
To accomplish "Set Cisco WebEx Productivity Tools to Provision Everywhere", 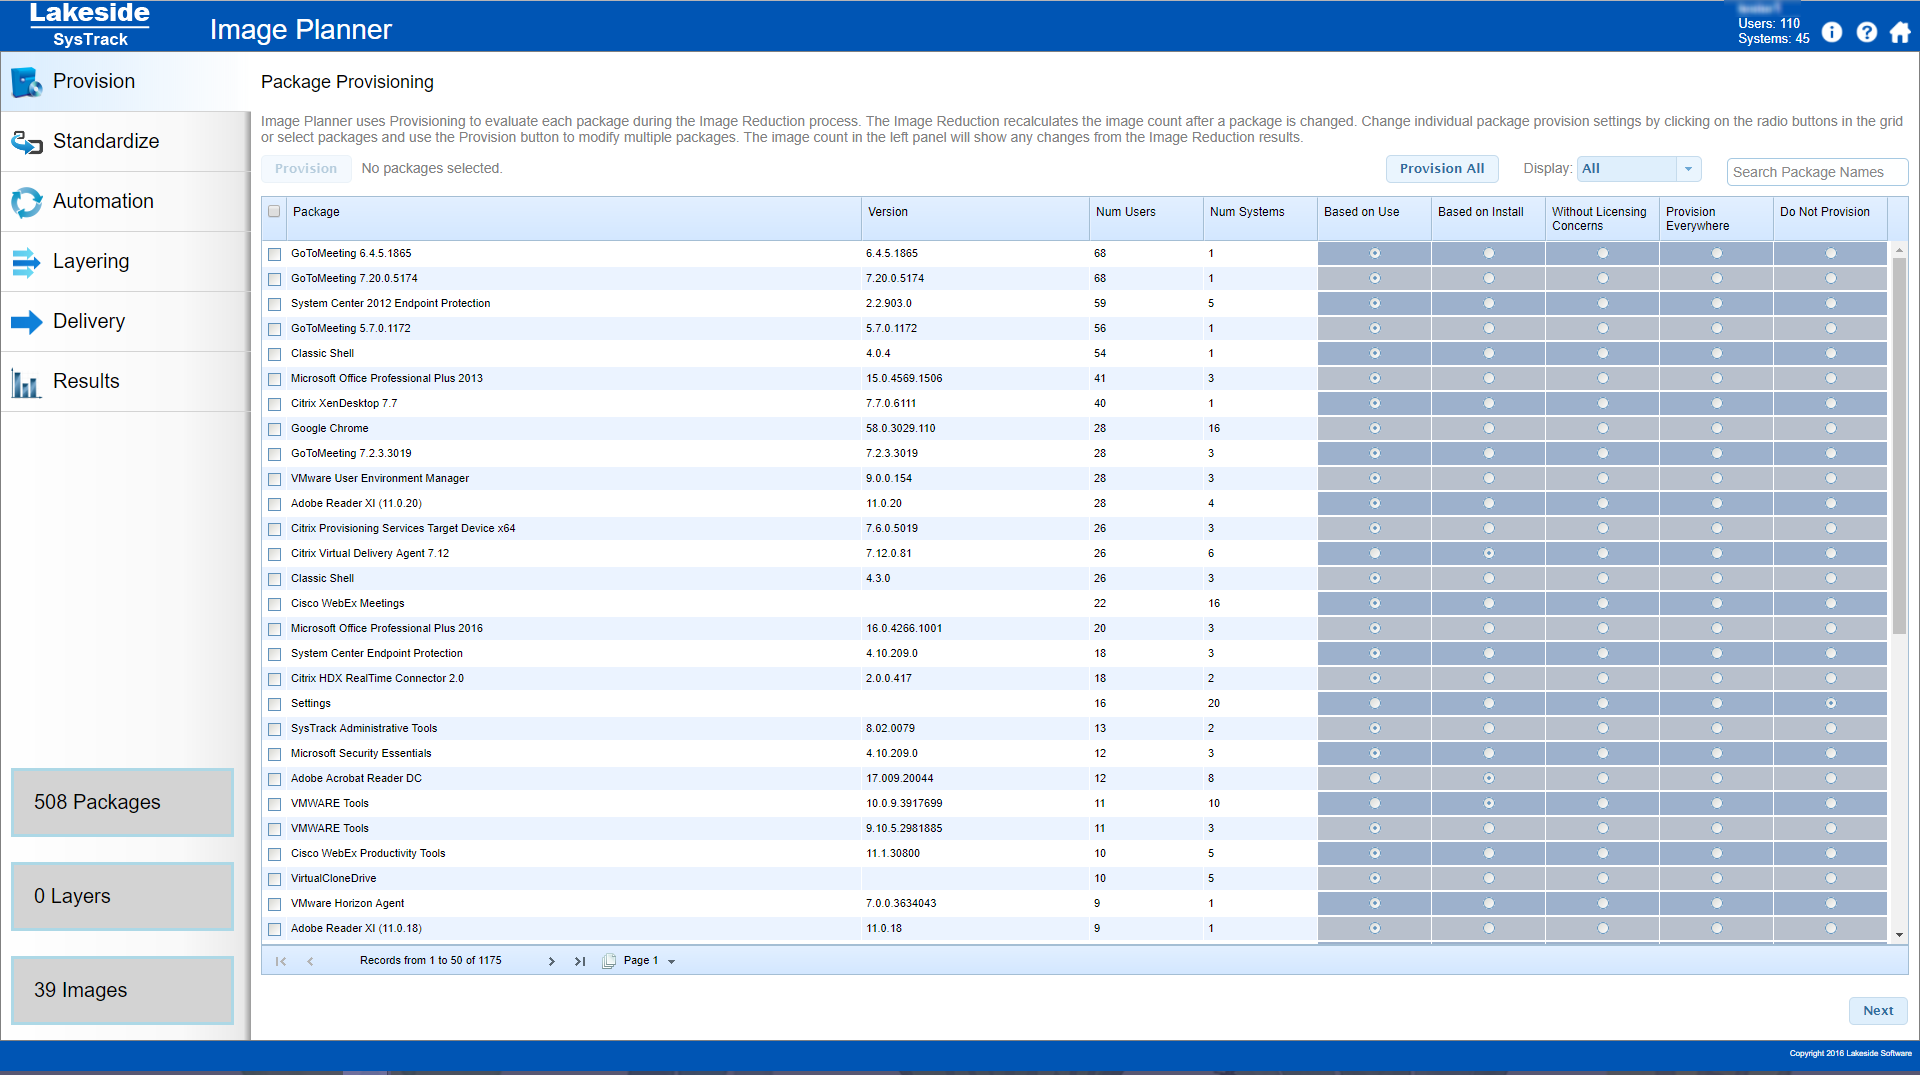I will (x=1717, y=853).
